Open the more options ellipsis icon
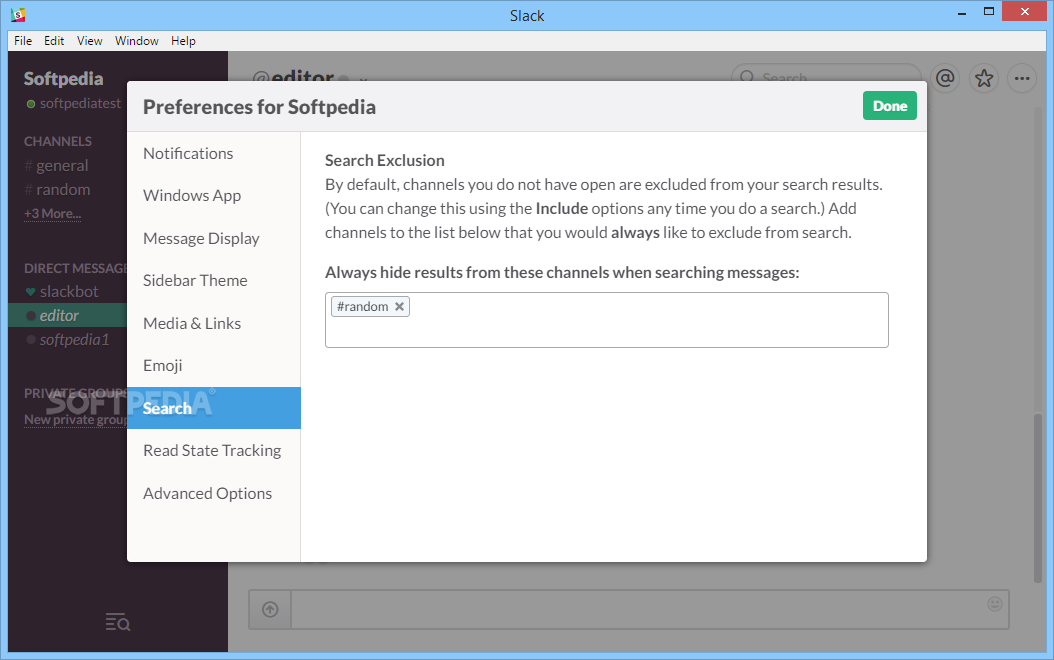1054x660 pixels. (1022, 79)
